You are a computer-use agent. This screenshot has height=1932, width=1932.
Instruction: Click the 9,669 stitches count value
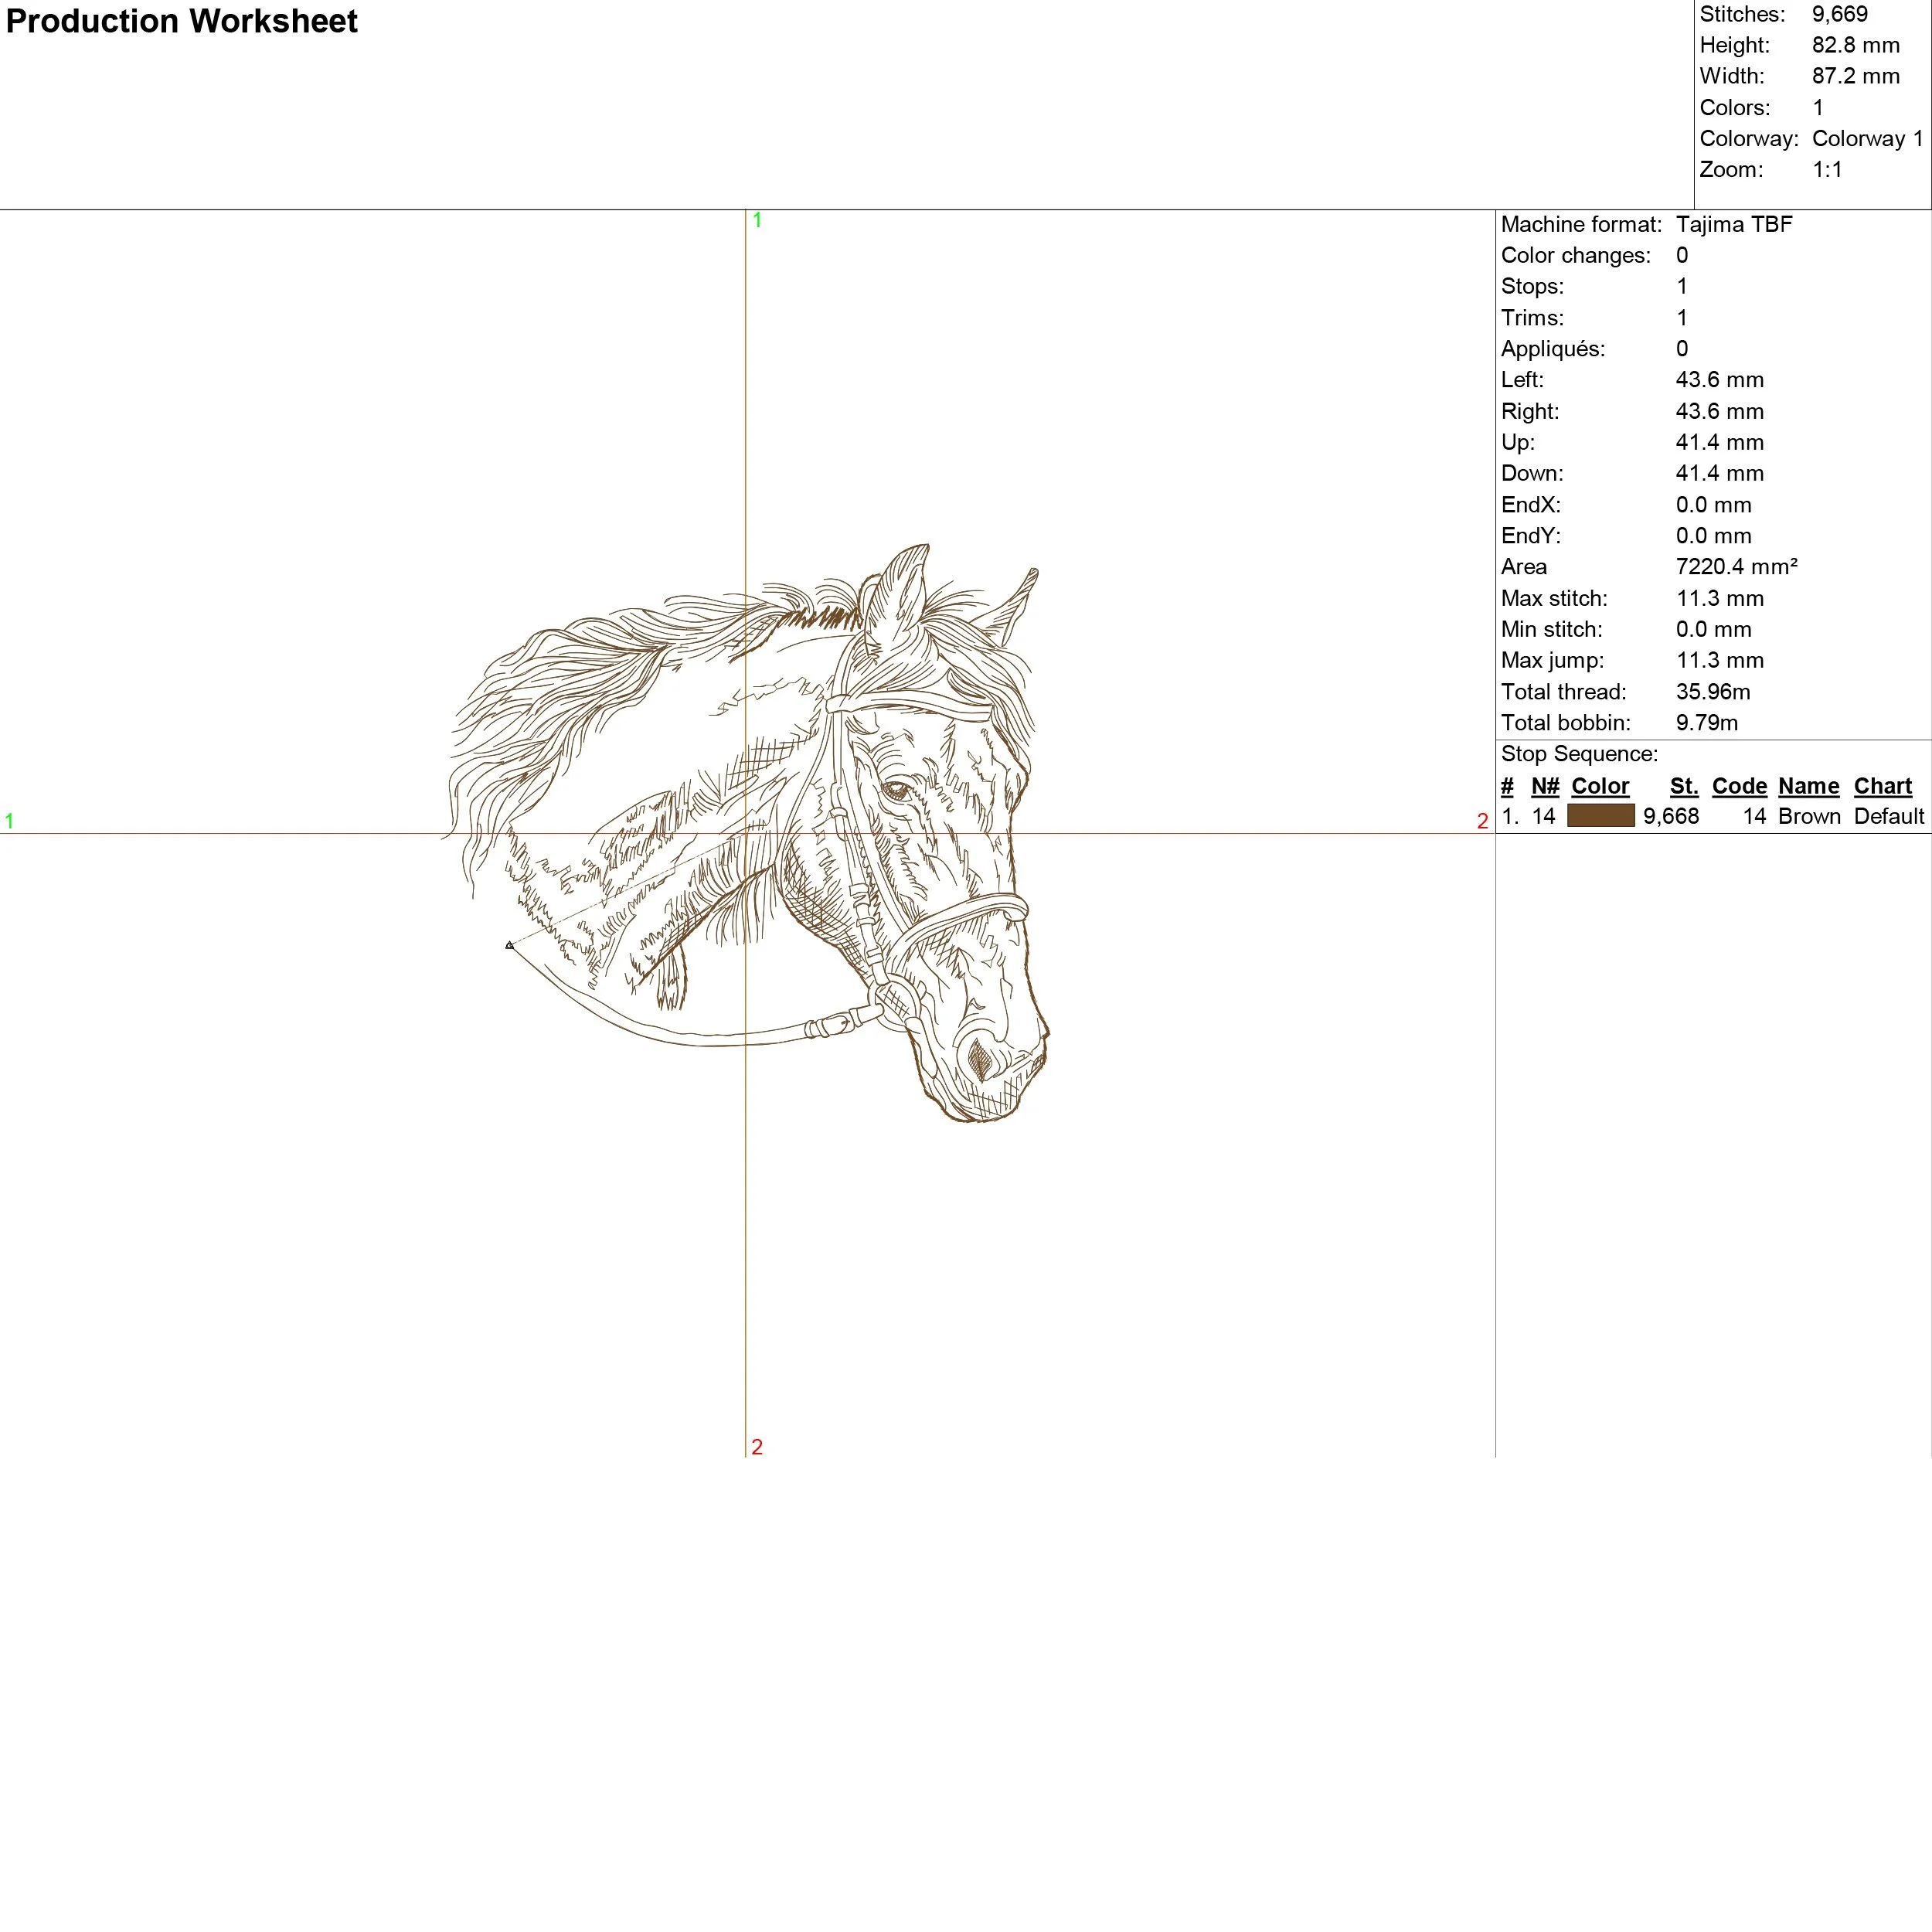click(1839, 14)
